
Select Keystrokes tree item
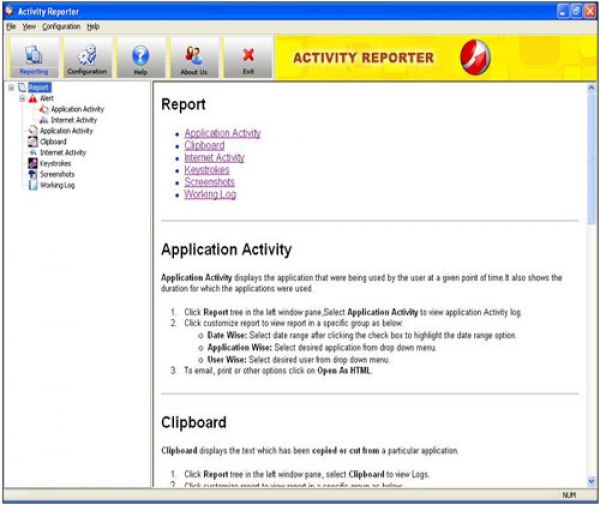(x=55, y=163)
